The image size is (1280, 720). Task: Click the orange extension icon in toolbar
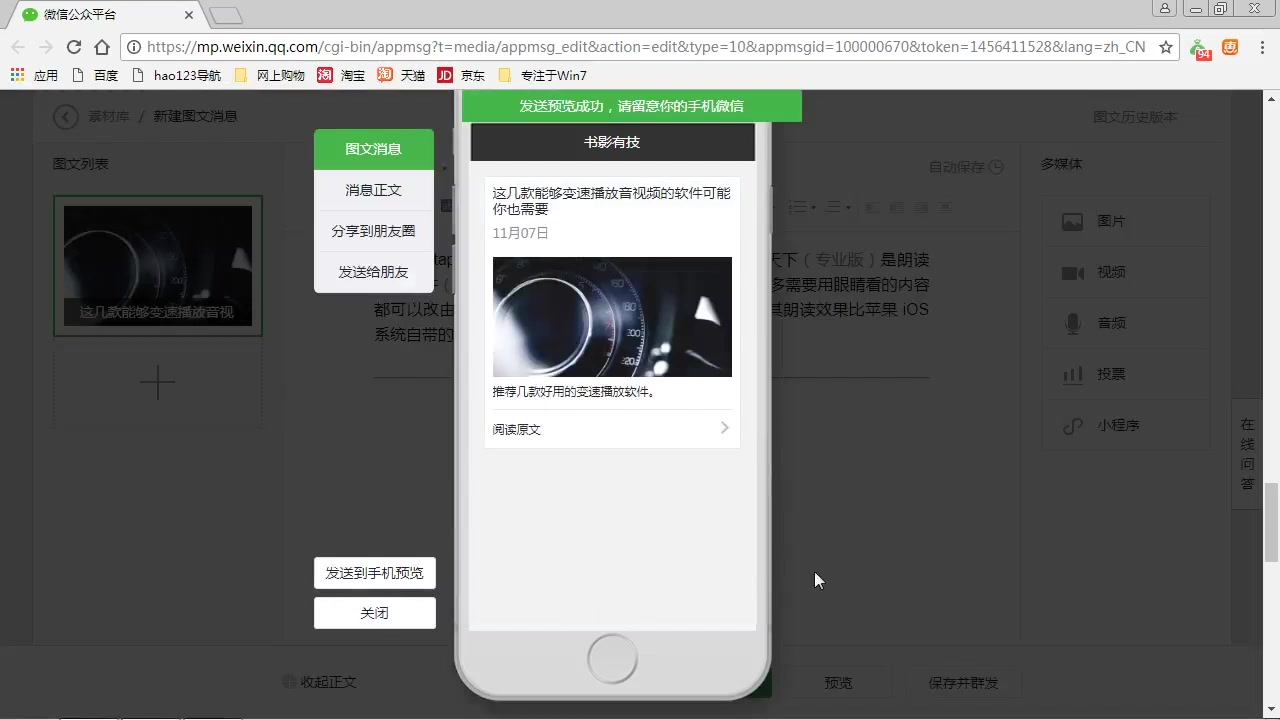pyautogui.click(x=1230, y=47)
